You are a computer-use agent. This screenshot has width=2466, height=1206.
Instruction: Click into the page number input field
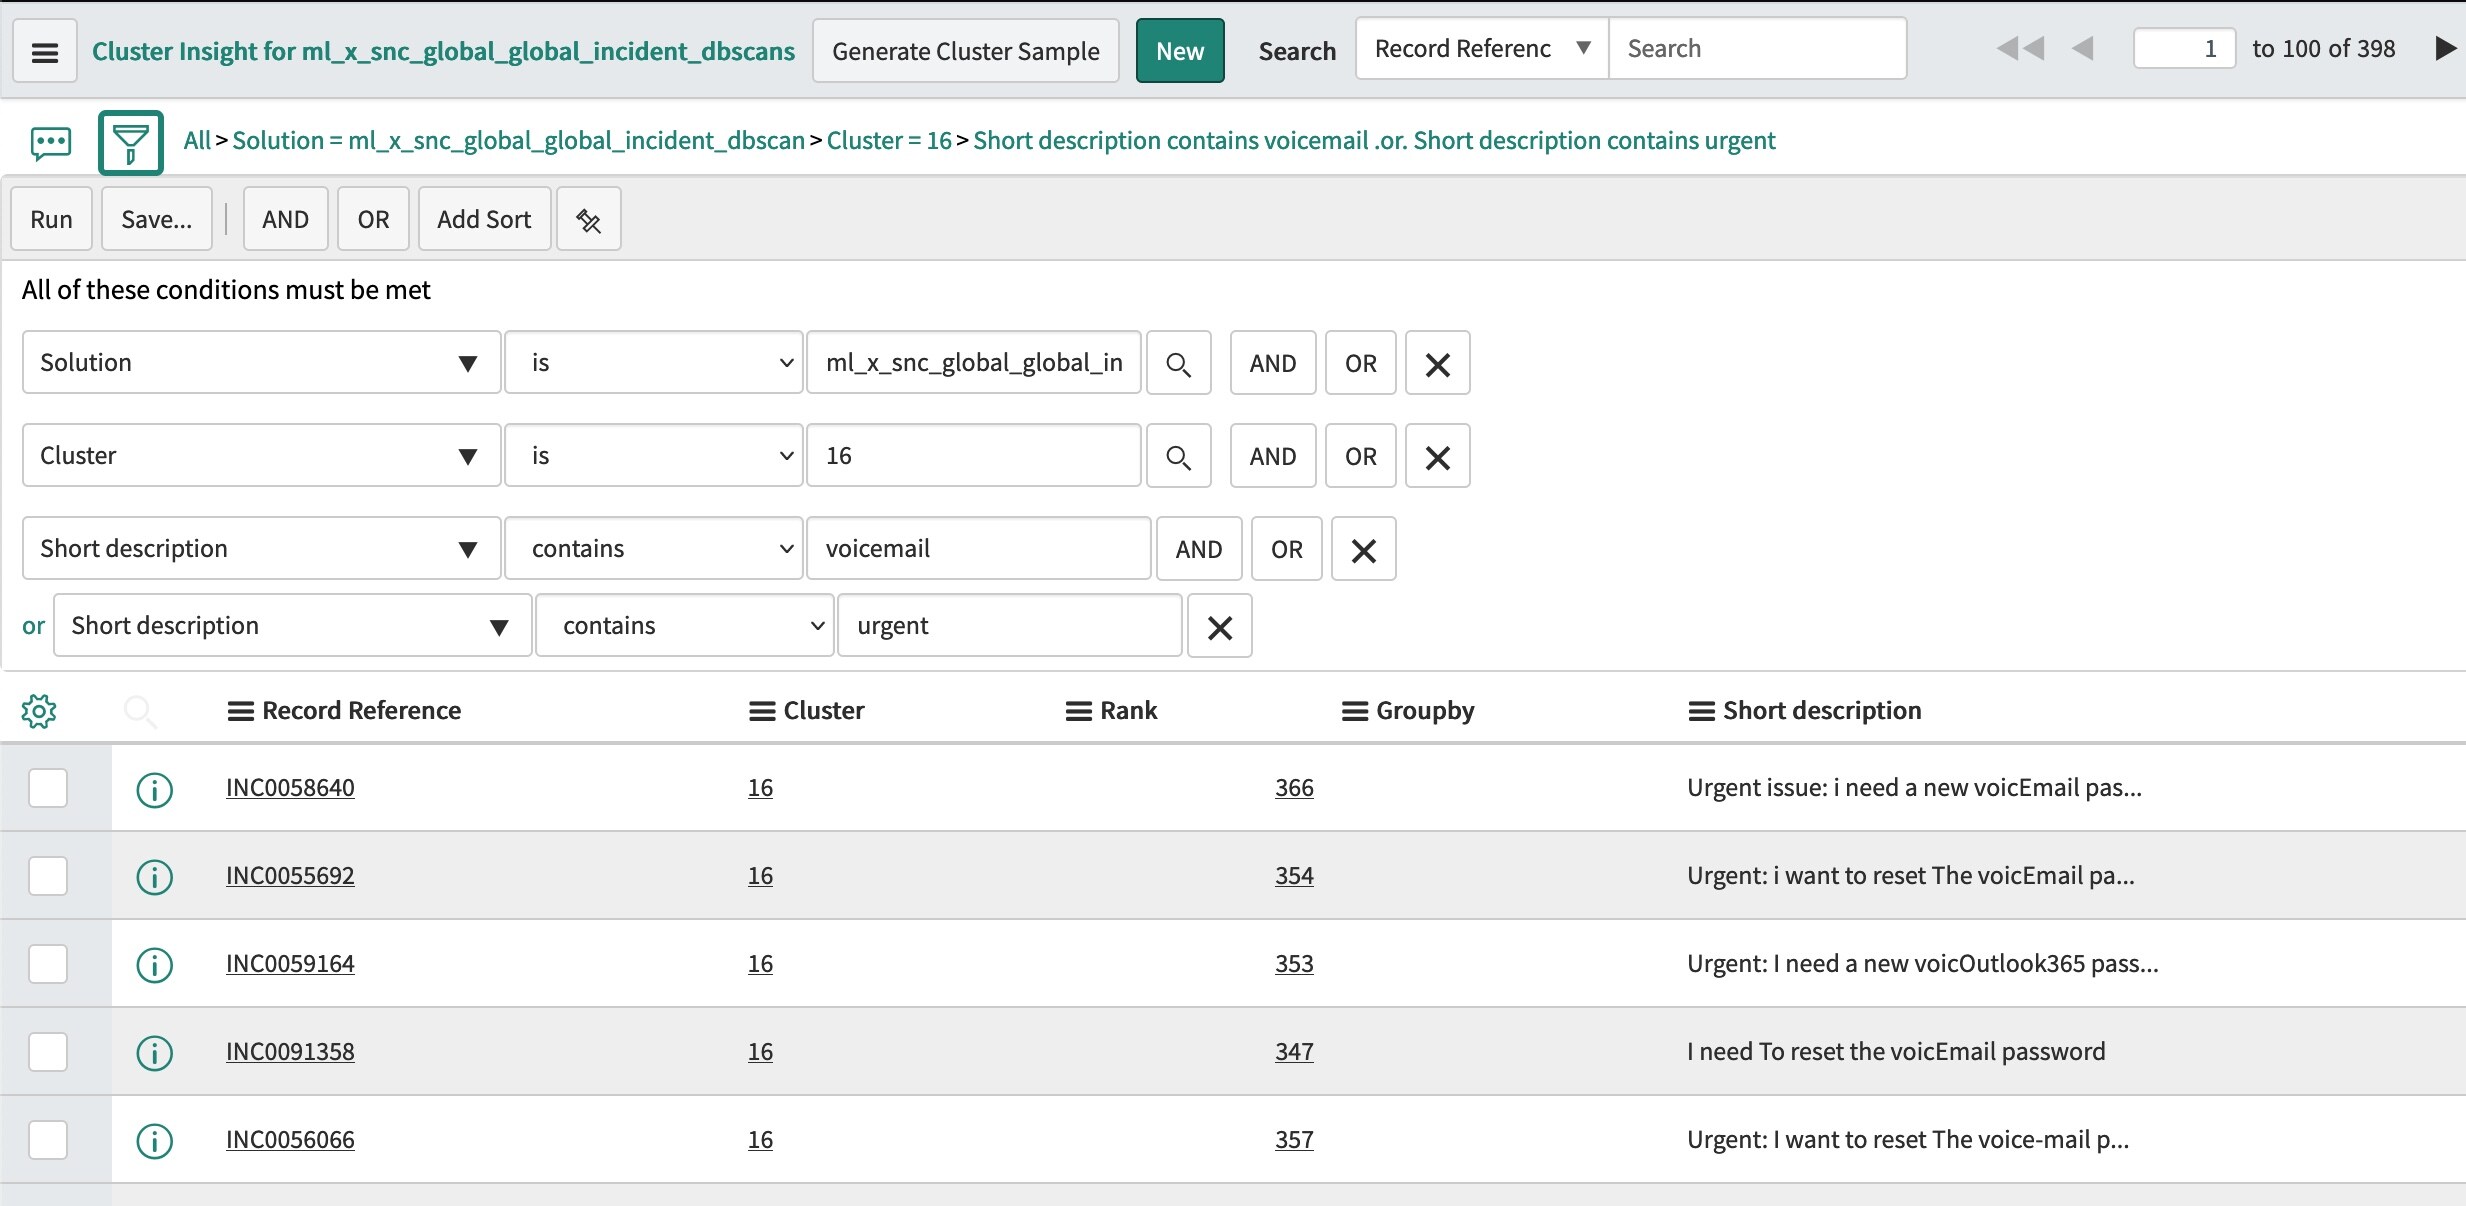pos(2184,48)
